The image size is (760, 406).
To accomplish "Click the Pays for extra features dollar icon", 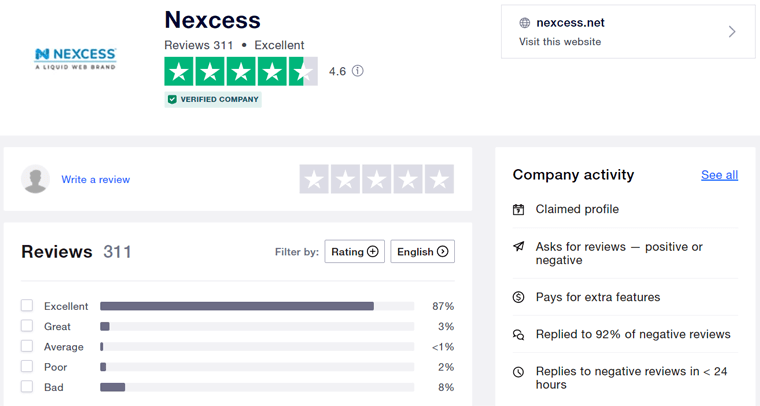I will 518,297.
